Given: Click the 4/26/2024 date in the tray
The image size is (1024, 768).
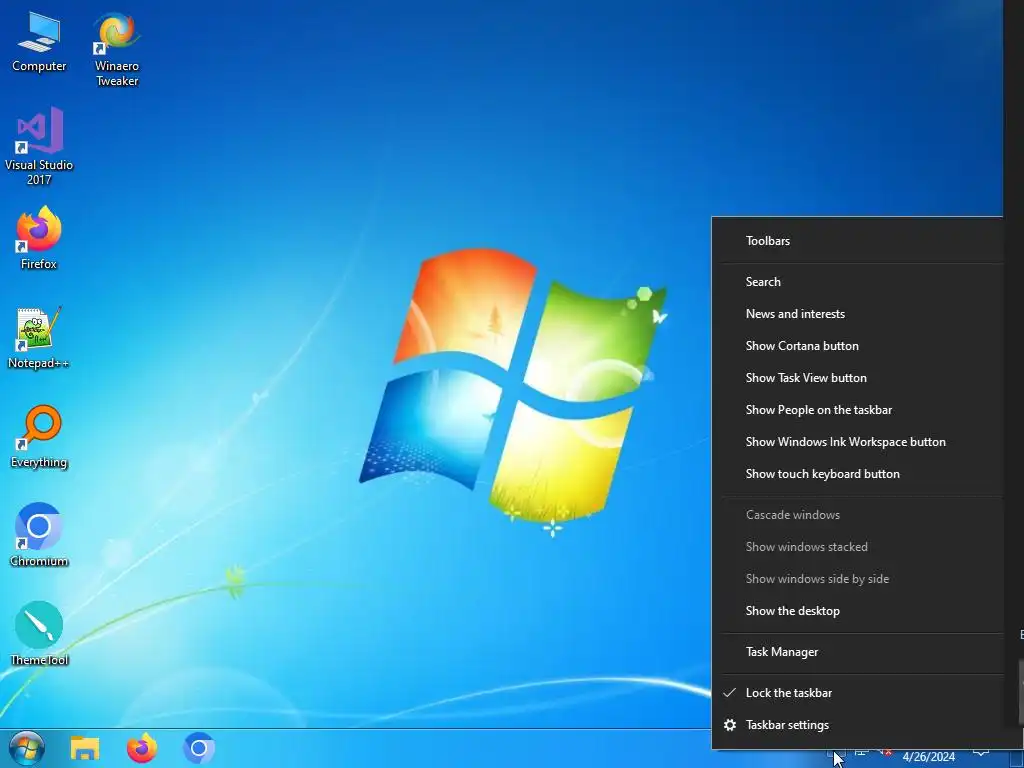Looking at the screenshot, I should click(x=929, y=757).
